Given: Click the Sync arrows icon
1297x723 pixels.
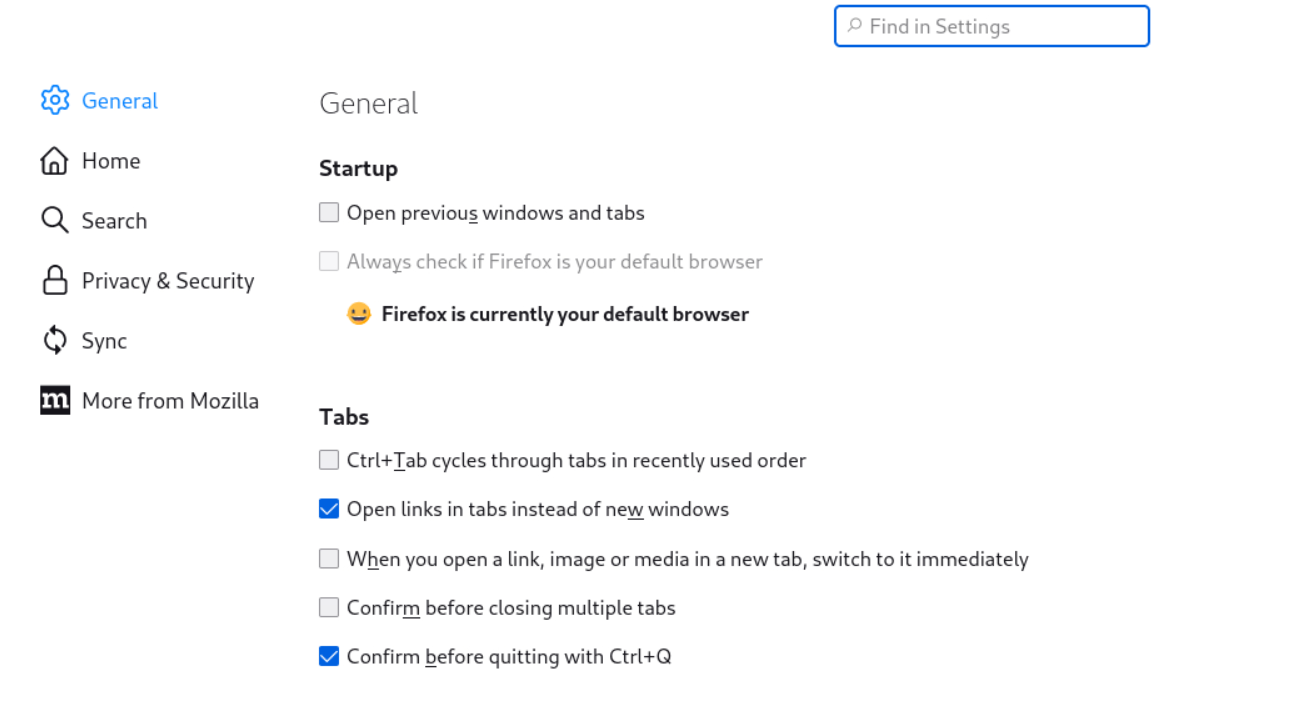Looking at the screenshot, I should (54, 340).
